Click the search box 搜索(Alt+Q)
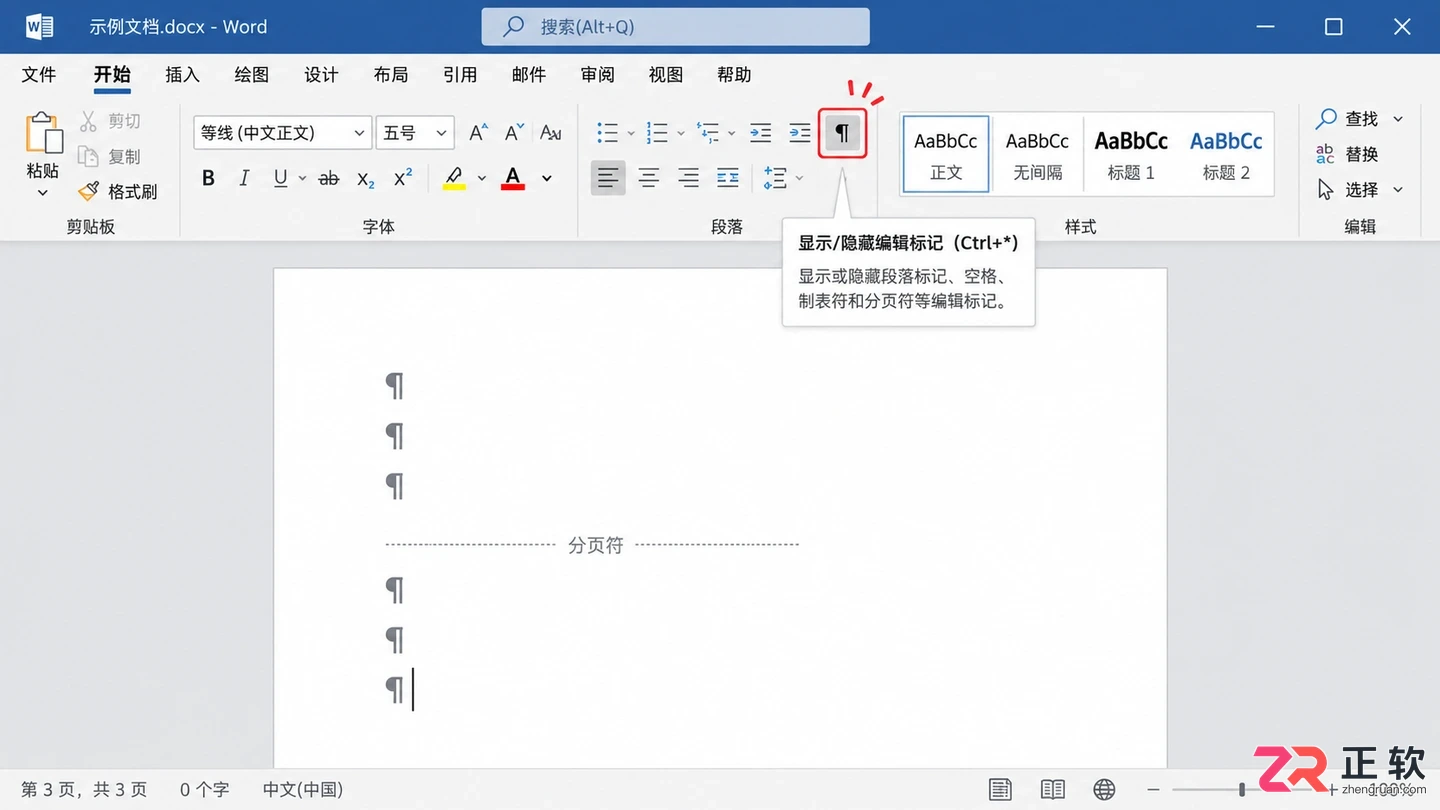 point(675,27)
